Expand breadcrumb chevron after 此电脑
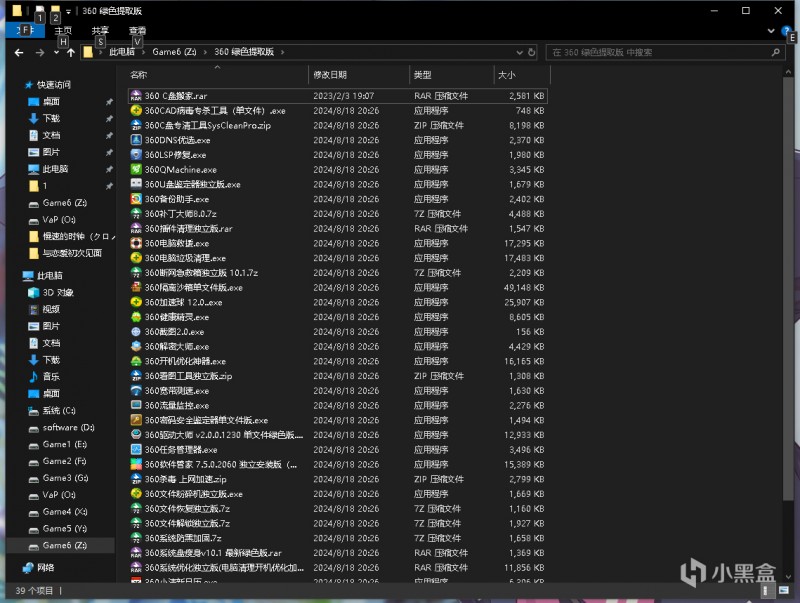Viewport: 800px width, 603px height. pyautogui.click(x=143, y=52)
